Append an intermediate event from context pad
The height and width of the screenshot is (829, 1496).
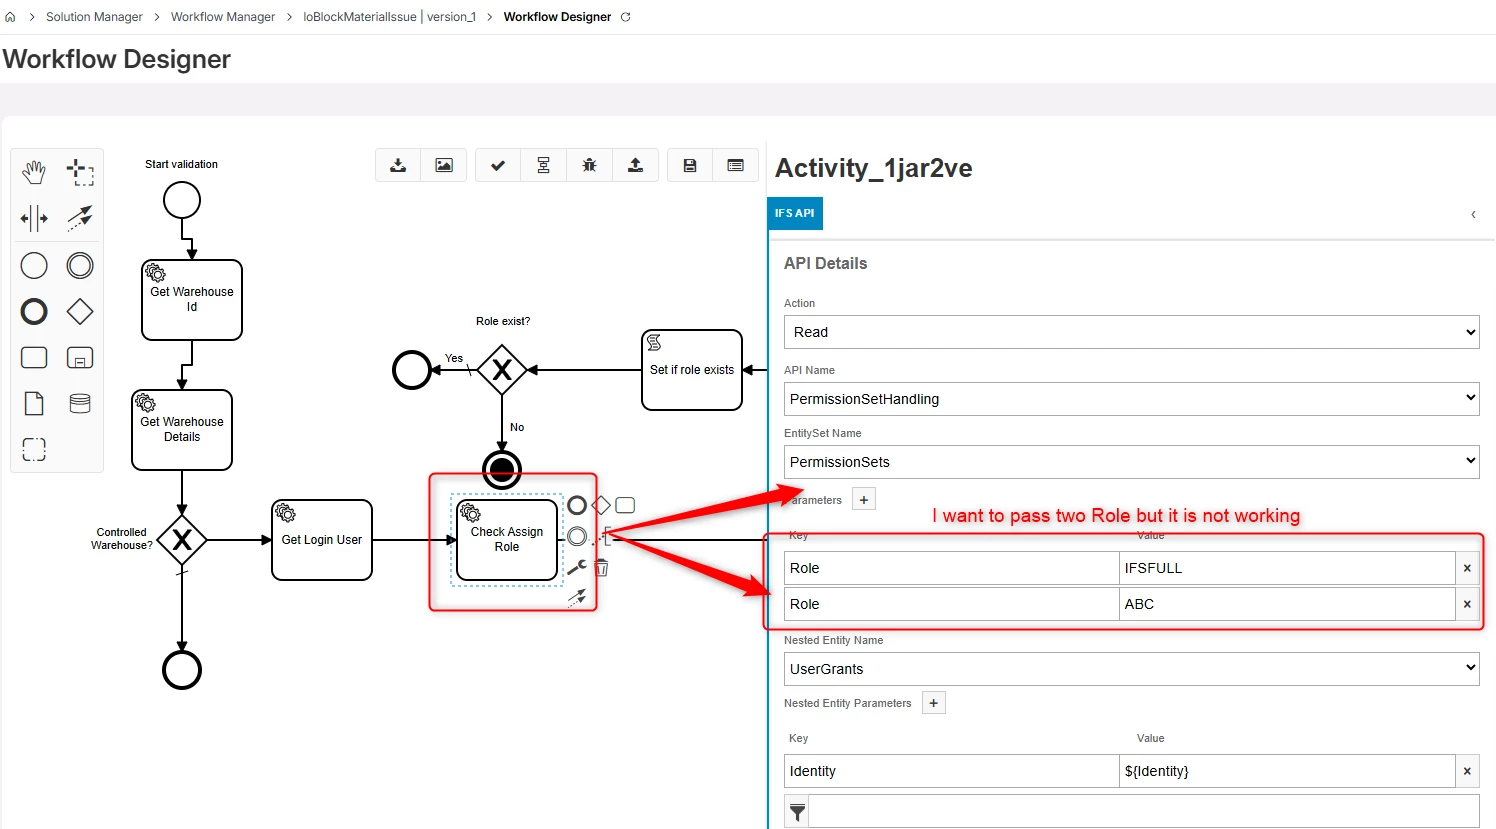[x=577, y=537]
